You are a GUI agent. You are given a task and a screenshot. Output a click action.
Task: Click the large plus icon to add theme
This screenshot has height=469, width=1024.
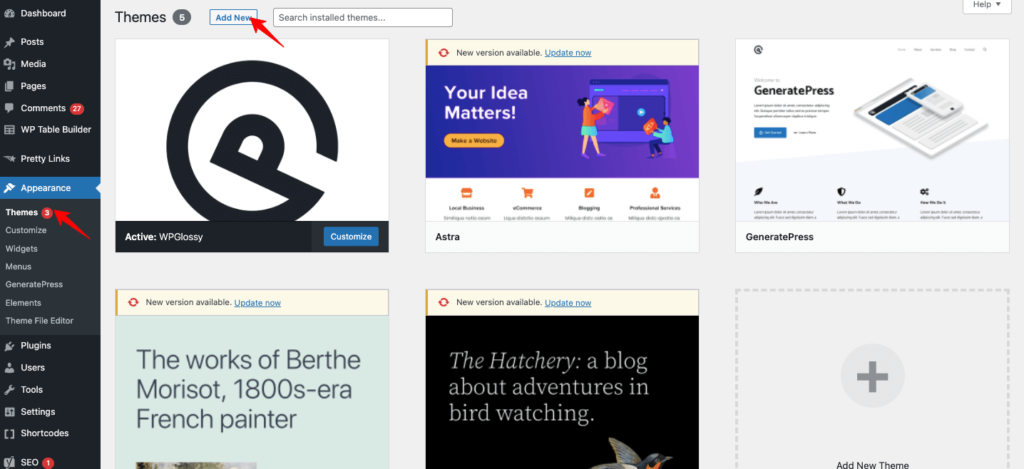[872, 376]
